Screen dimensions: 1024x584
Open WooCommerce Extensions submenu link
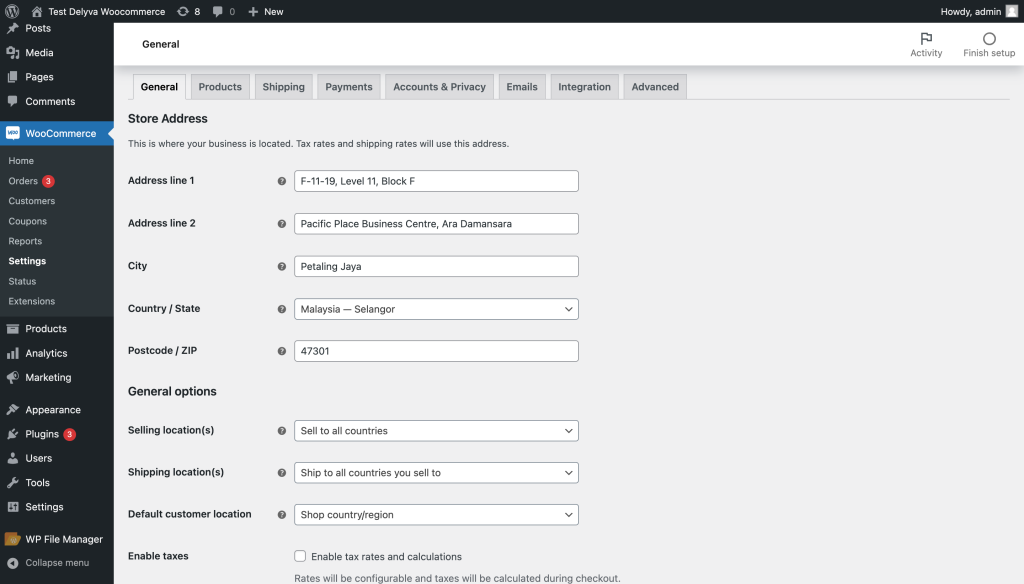31,301
